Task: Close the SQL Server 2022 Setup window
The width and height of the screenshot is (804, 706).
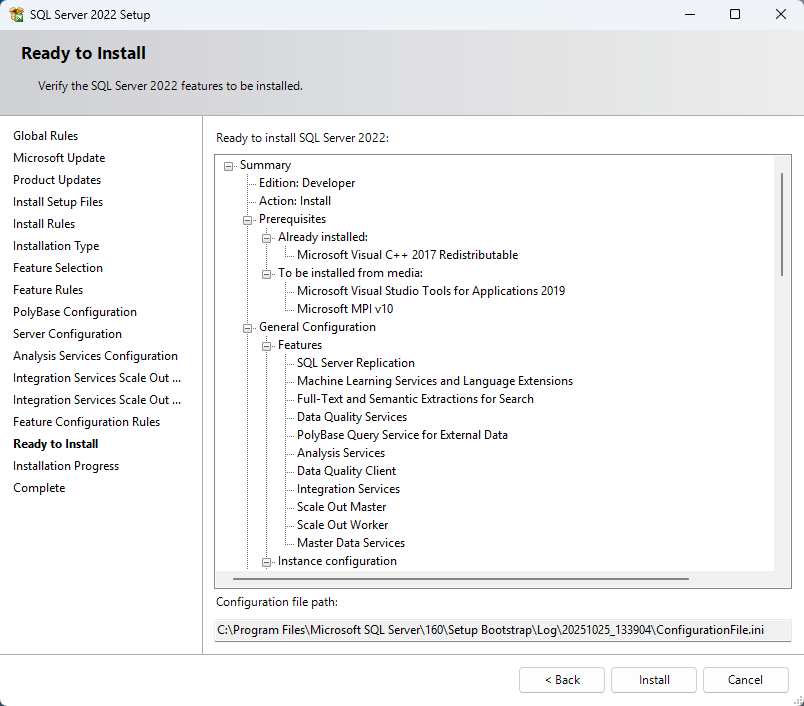Action: 780,14
